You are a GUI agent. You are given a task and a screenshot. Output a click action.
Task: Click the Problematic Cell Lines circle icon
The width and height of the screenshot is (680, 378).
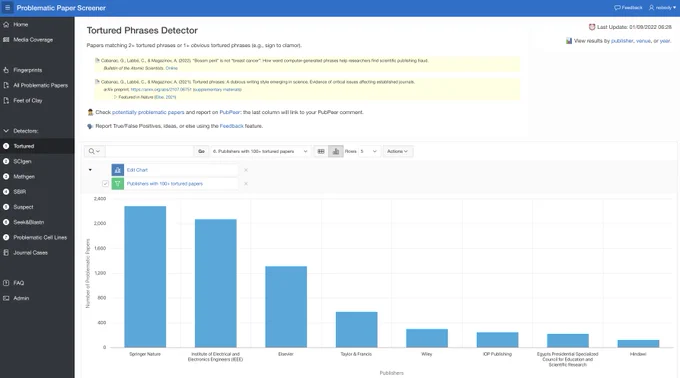pos(6,238)
